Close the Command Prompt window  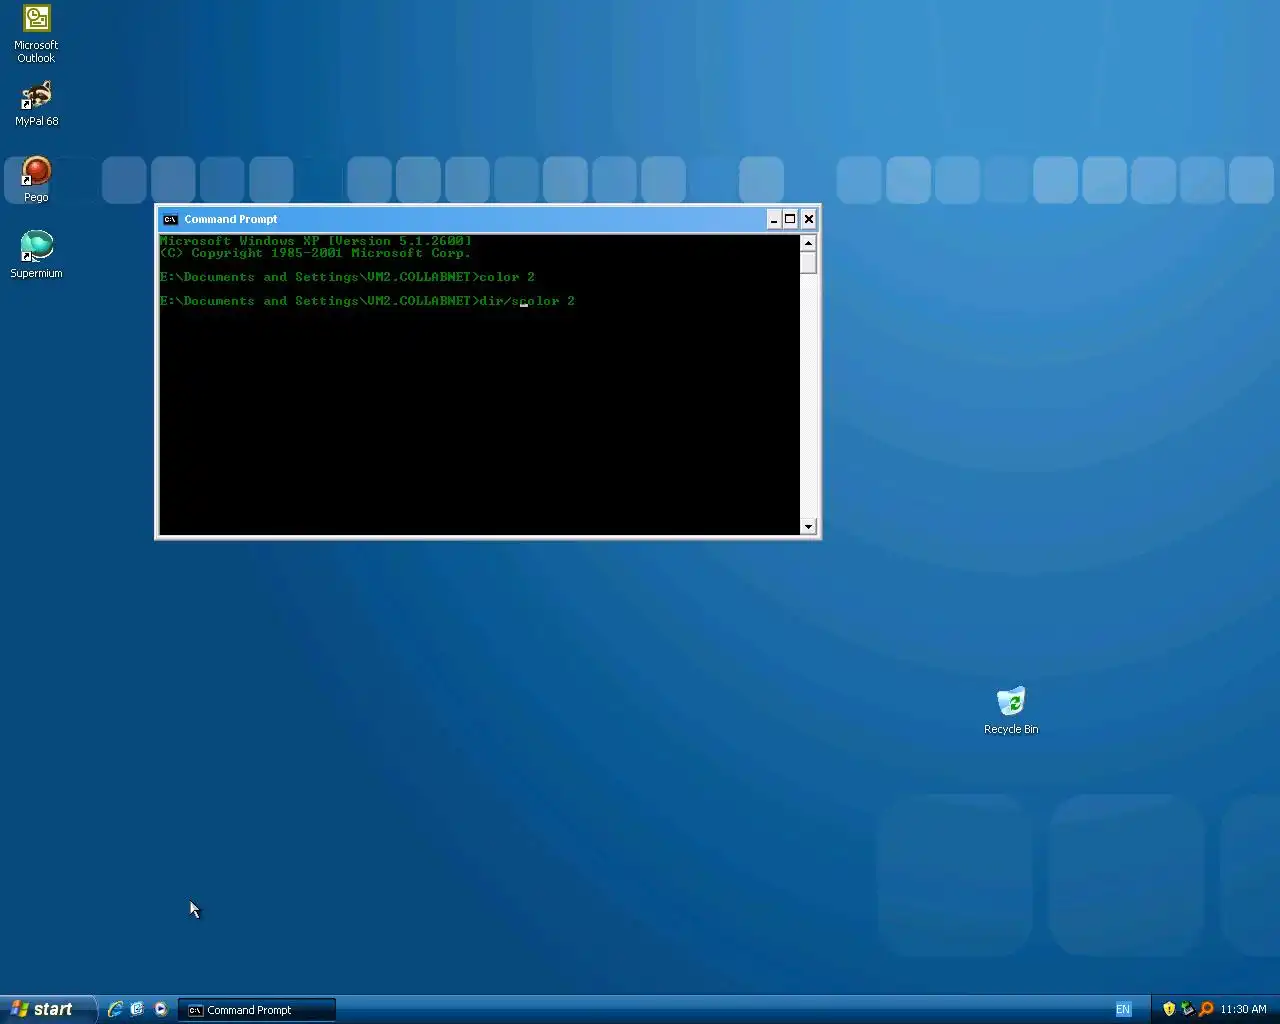[809, 219]
